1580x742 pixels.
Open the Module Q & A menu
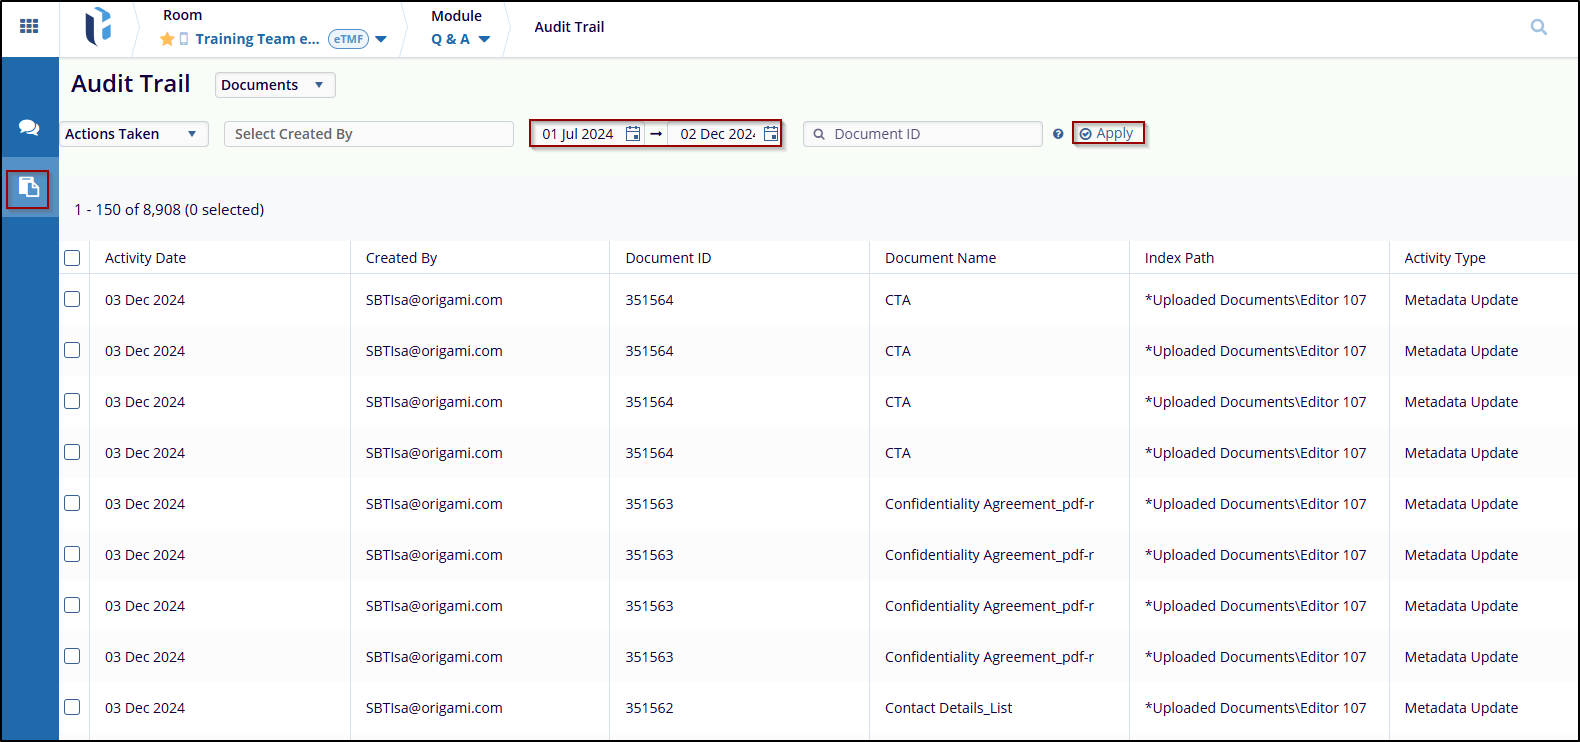click(x=460, y=39)
